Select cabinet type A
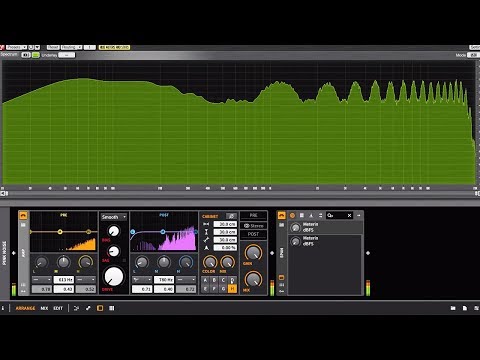Viewport: 480px width, 360px height. tap(205, 280)
